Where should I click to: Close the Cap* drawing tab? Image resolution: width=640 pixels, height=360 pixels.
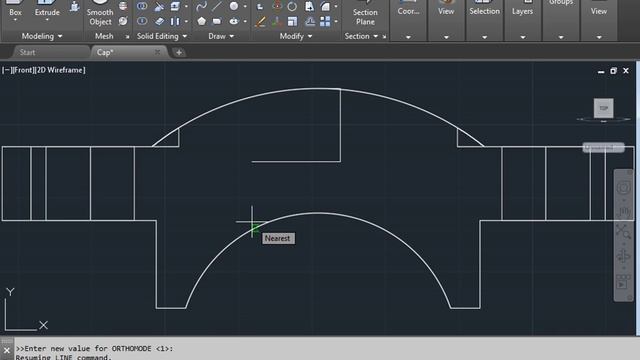tap(157, 52)
